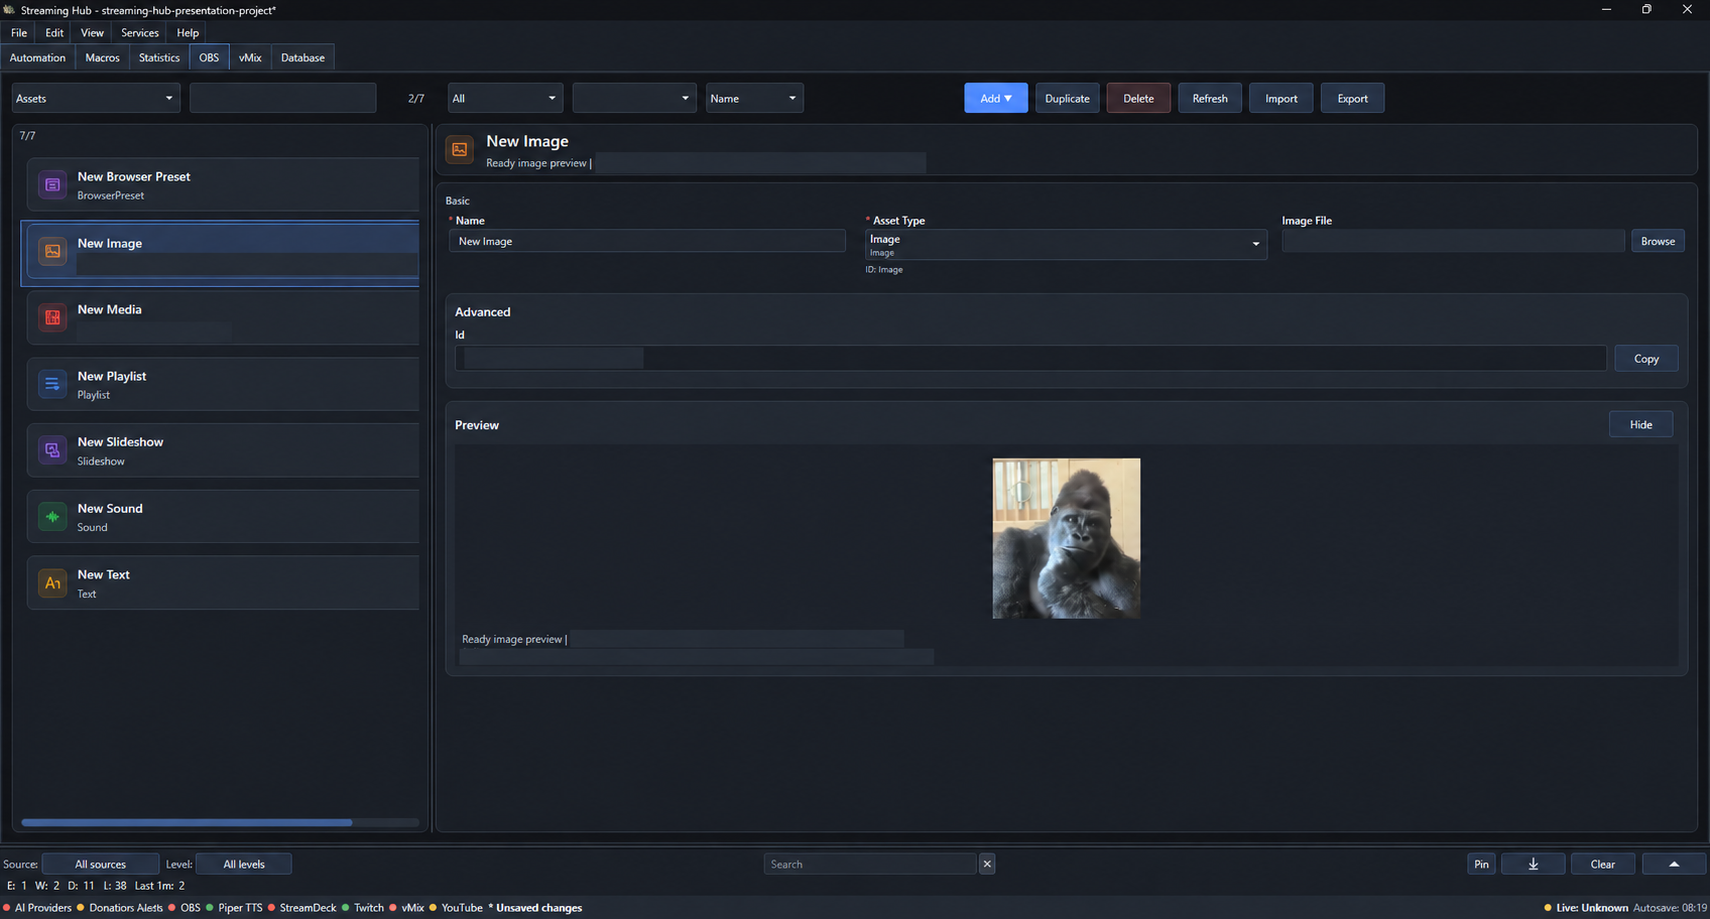Open the Name sort dropdown

tap(754, 98)
